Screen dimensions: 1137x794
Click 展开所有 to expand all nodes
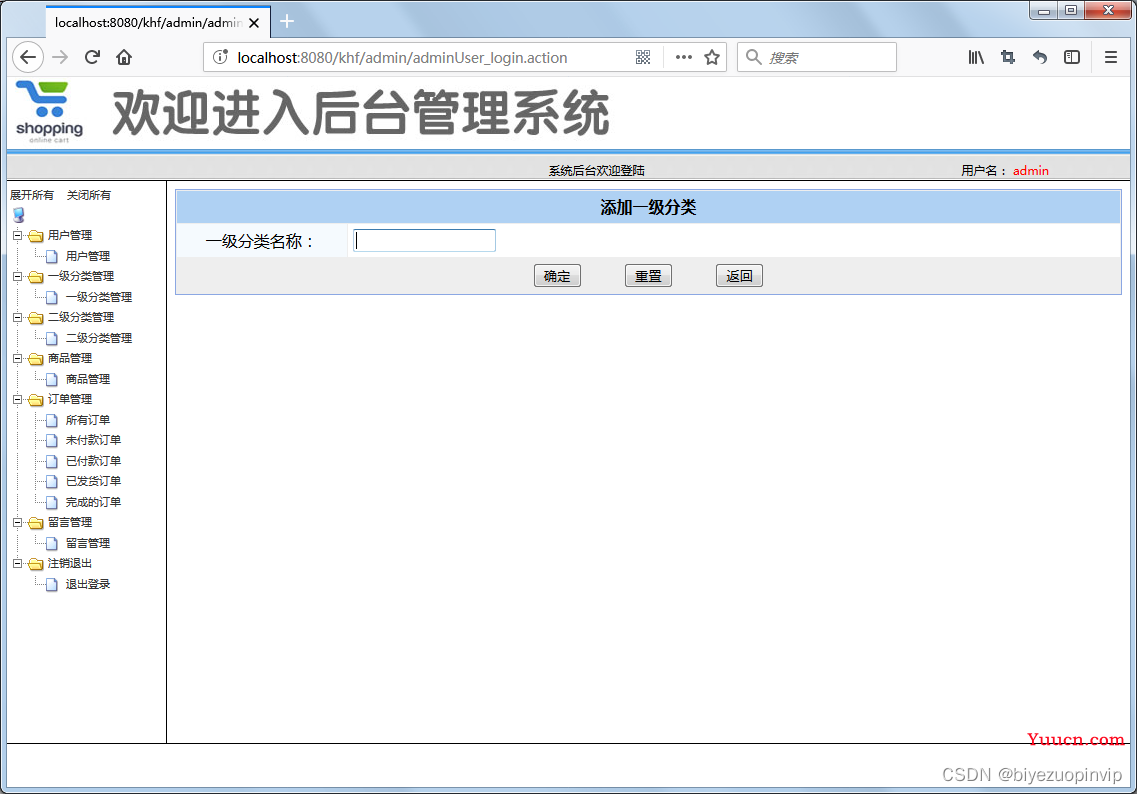[32, 195]
